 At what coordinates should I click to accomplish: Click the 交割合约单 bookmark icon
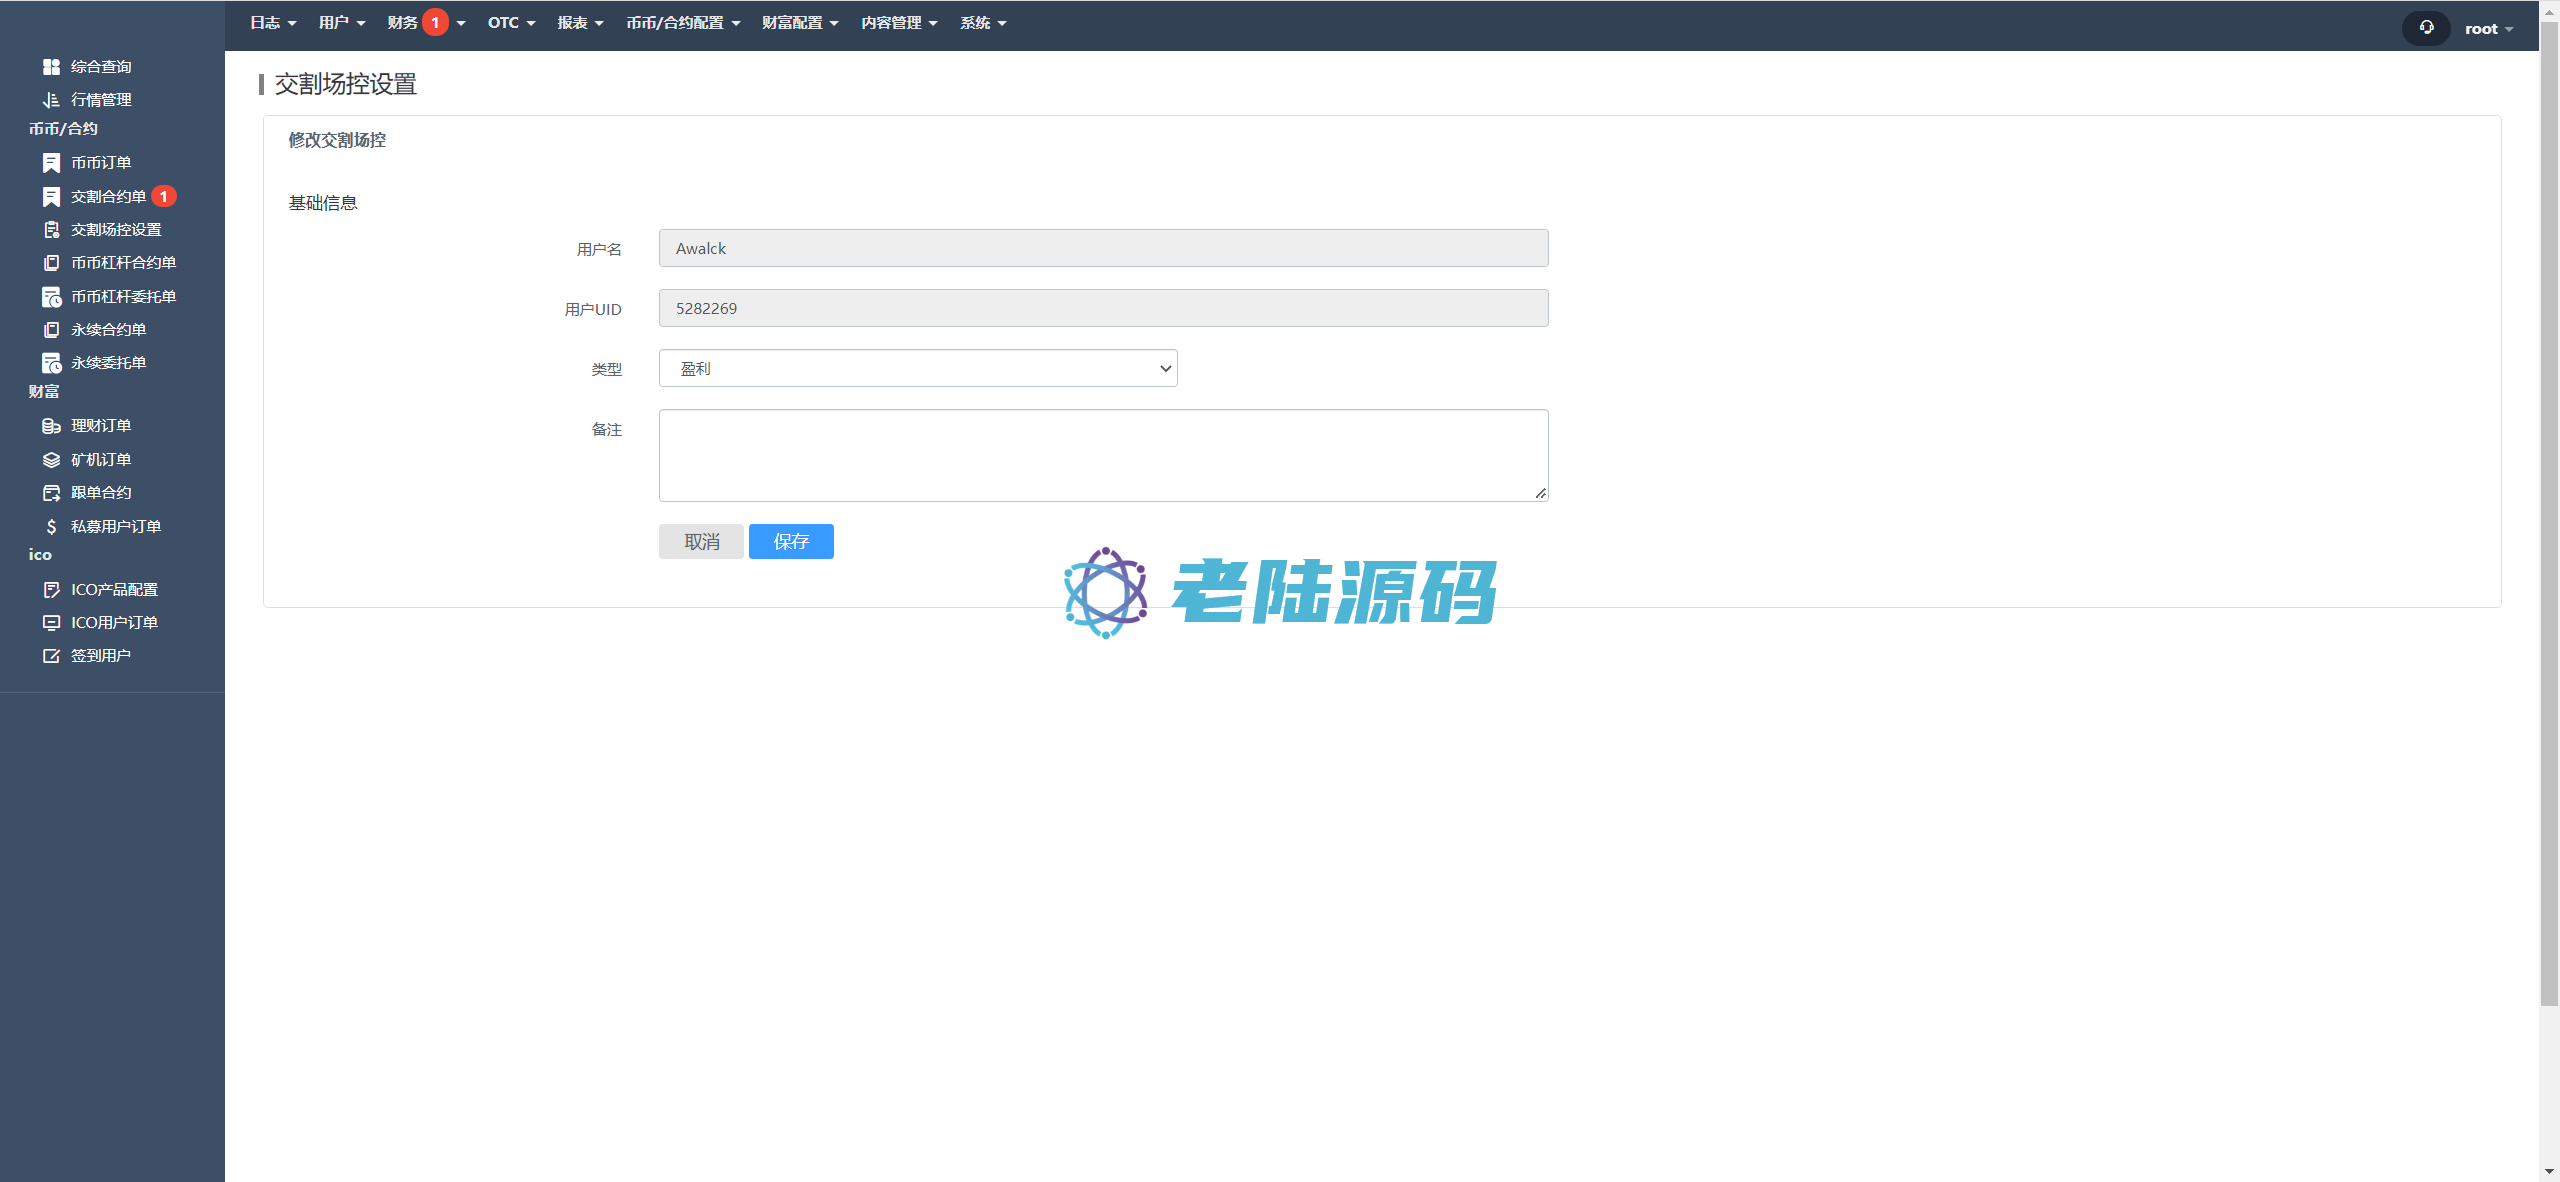[x=51, y=197]
